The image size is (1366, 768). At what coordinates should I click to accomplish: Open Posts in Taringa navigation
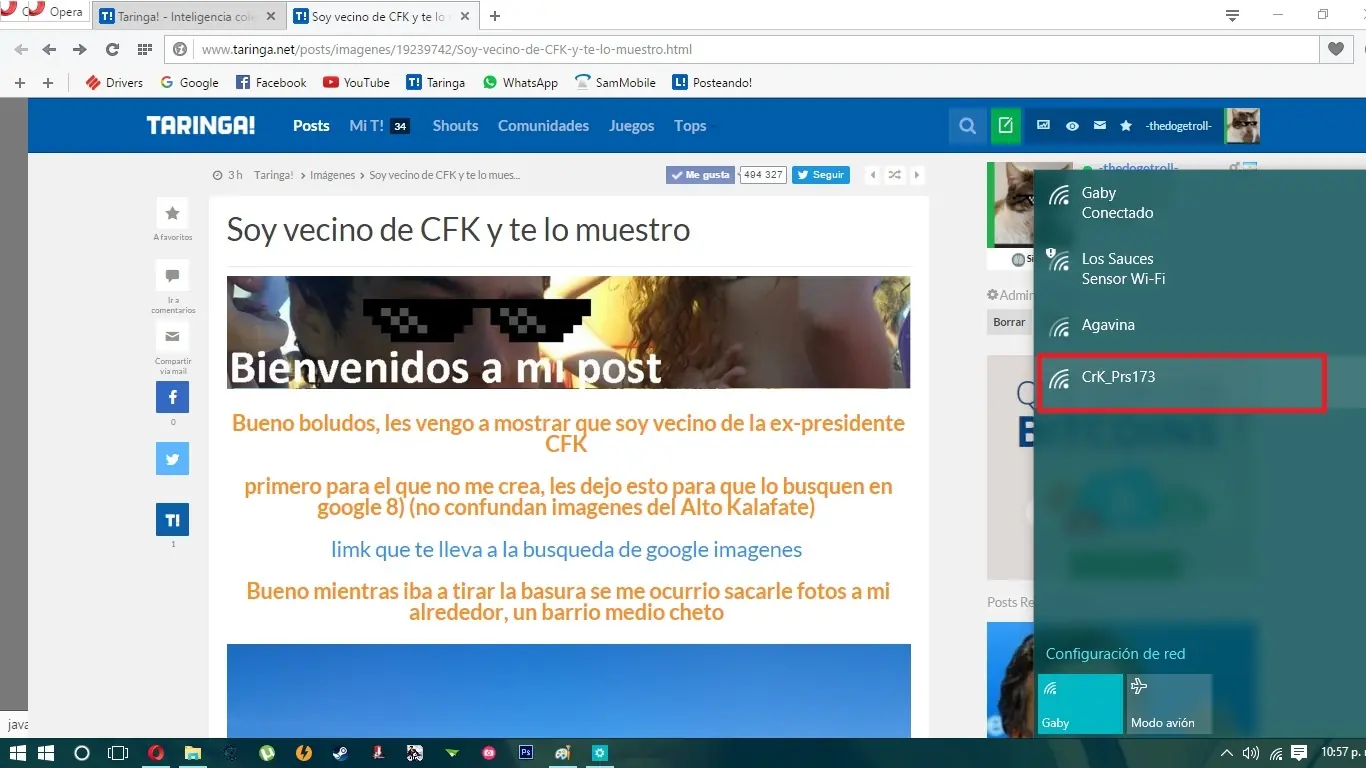point(311,126)
